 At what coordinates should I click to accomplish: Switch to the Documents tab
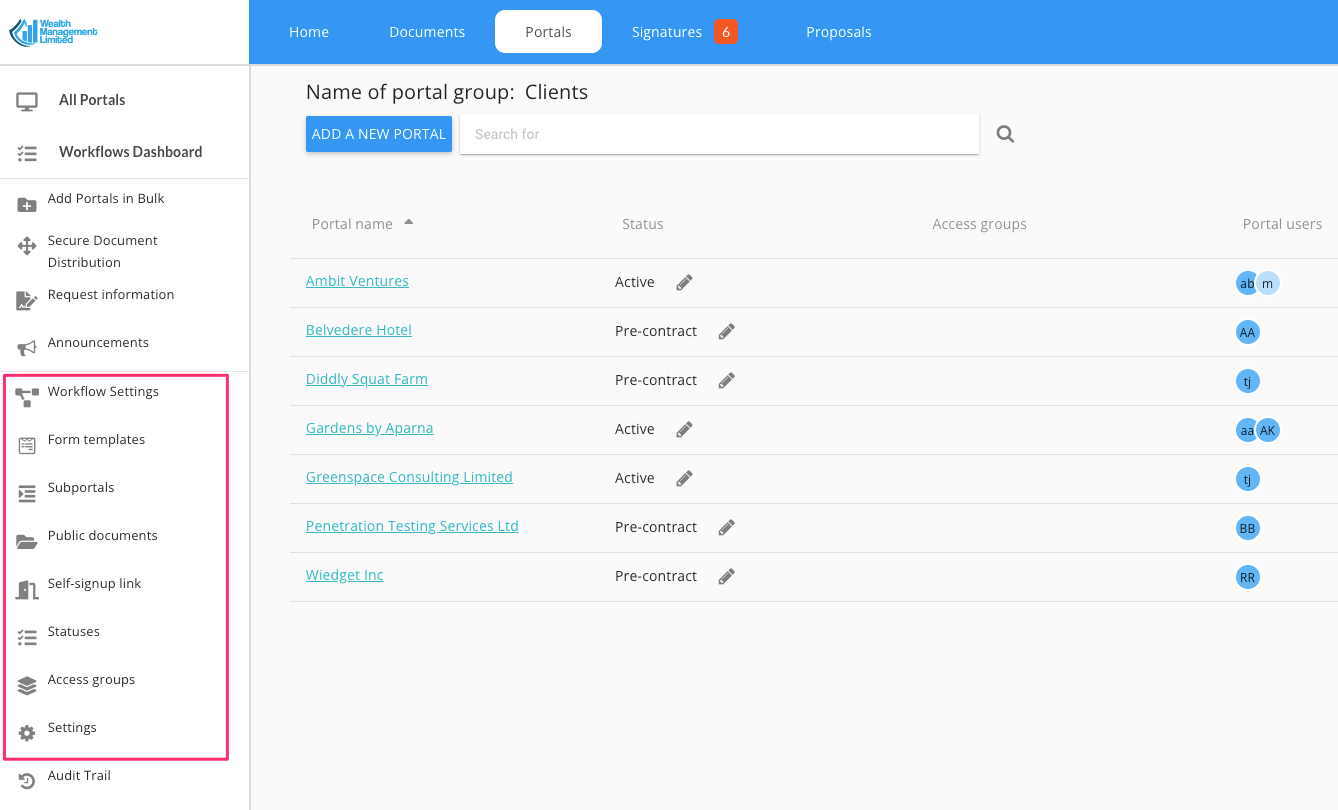click(427, 32)
